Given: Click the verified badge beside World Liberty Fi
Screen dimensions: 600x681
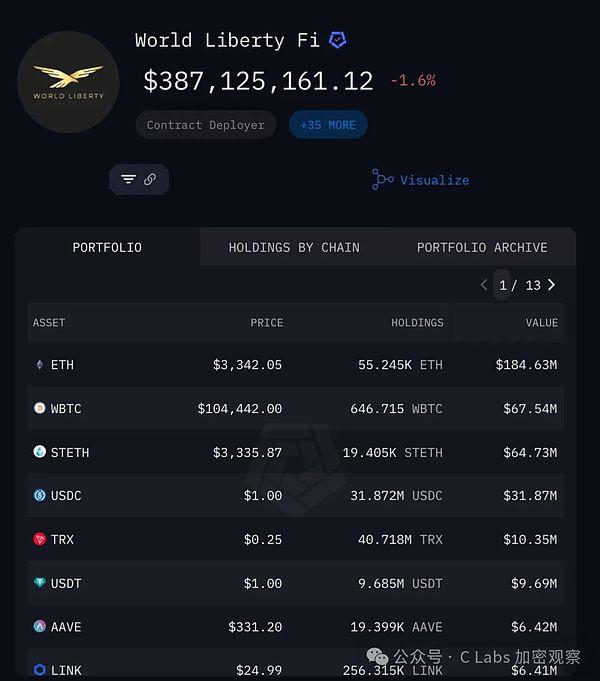Looking at the screenshot, I should 338,40.
